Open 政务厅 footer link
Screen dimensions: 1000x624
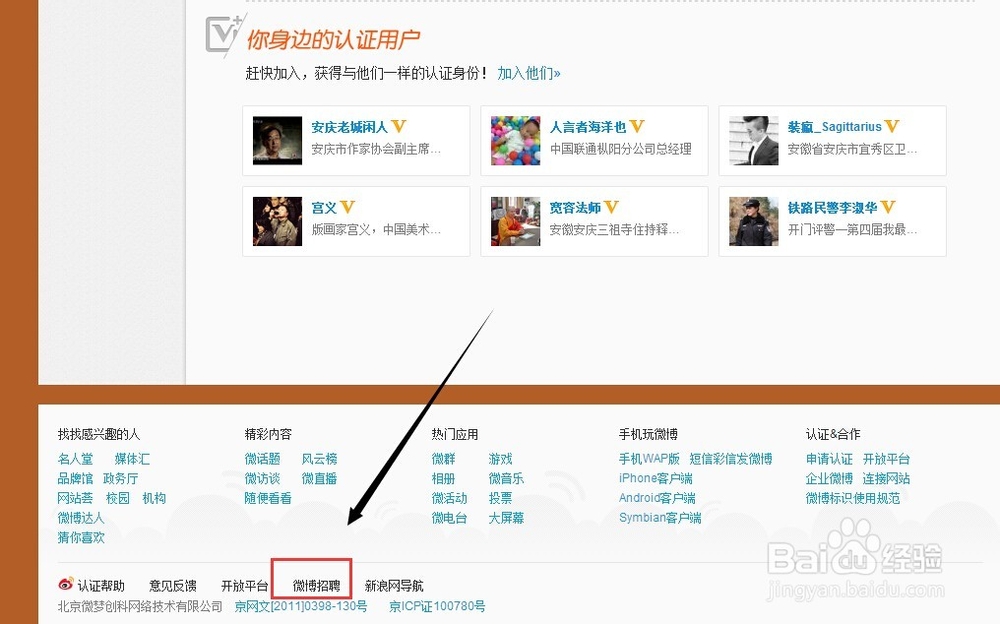121,479
